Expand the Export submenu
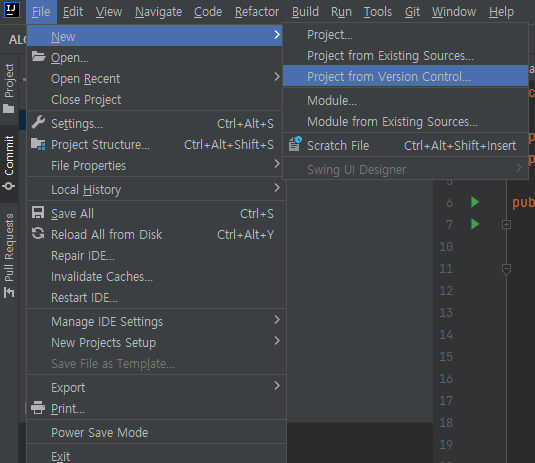Viewport: 535px width, 463px height. (x=156, y=388)
